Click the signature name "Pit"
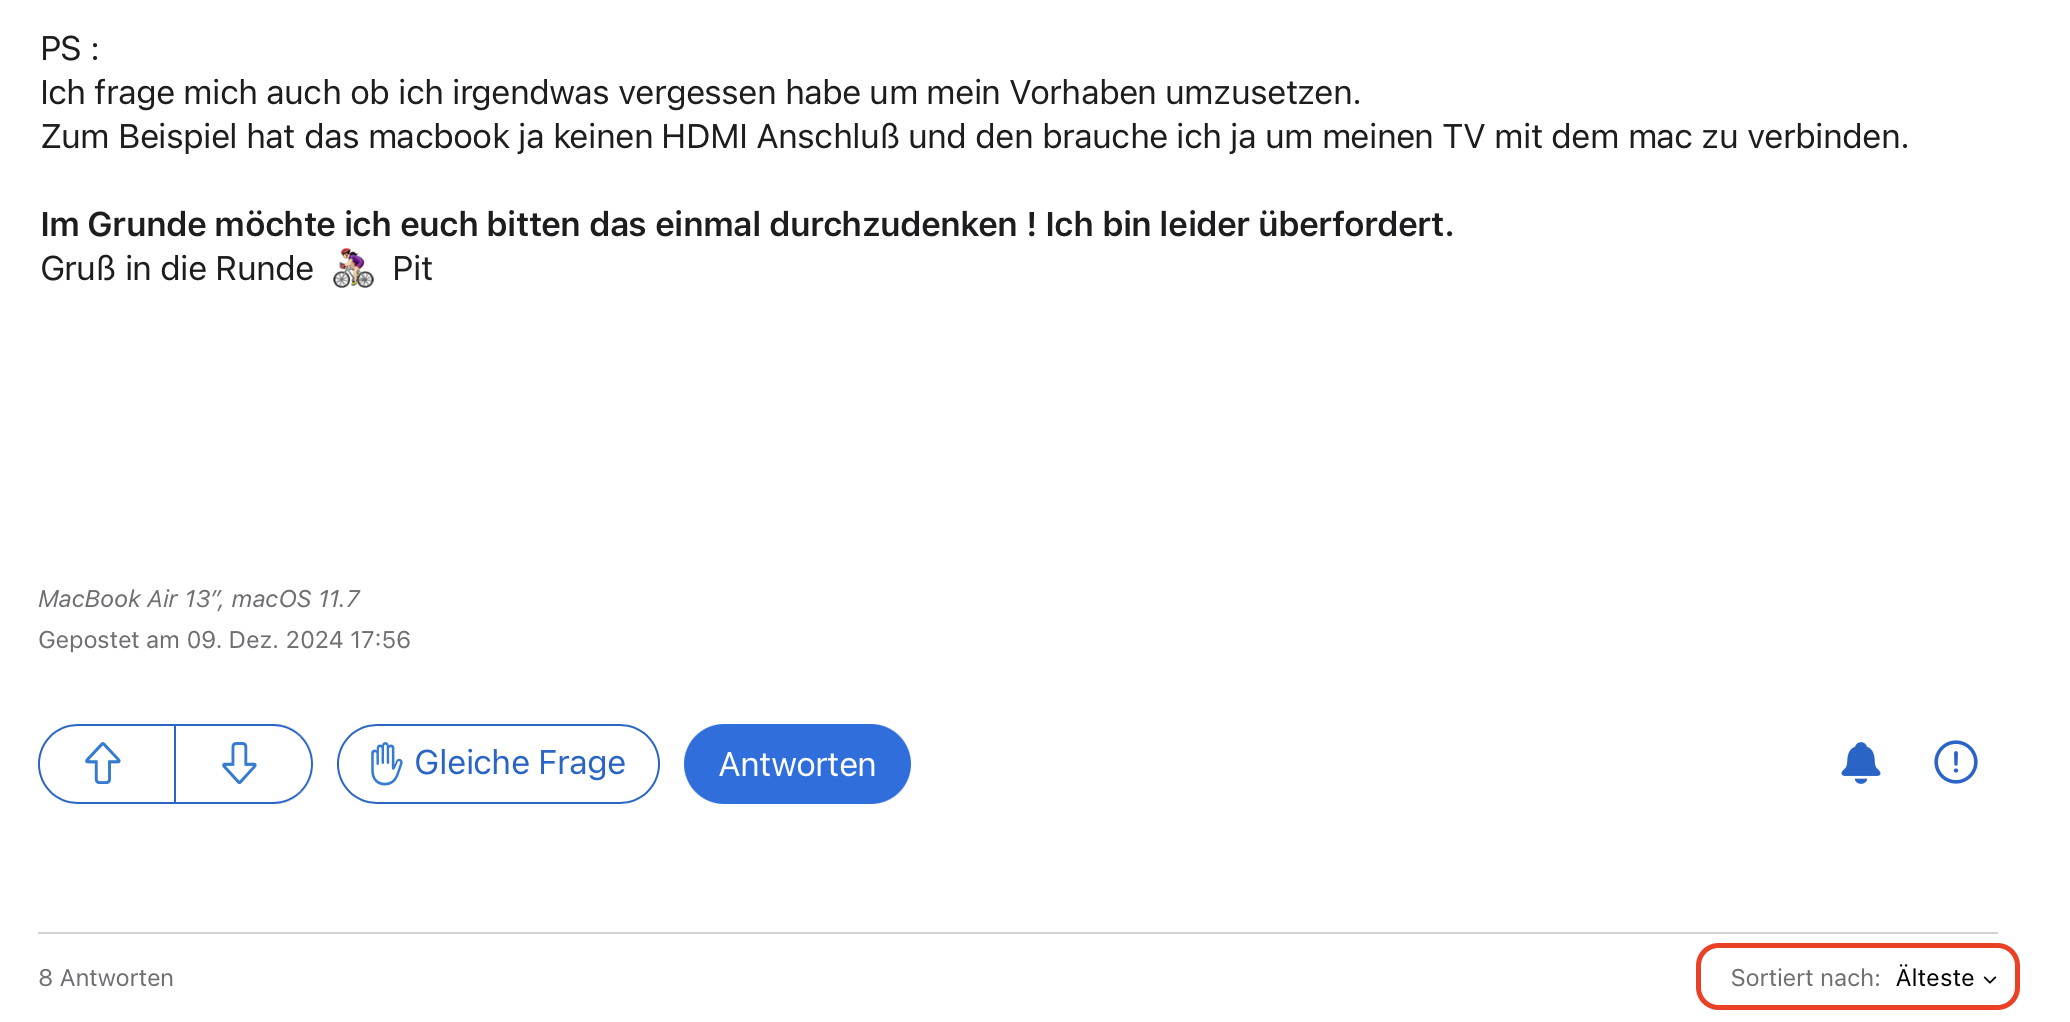The height and width of the screenshot is (1022, 2070). 412,269
